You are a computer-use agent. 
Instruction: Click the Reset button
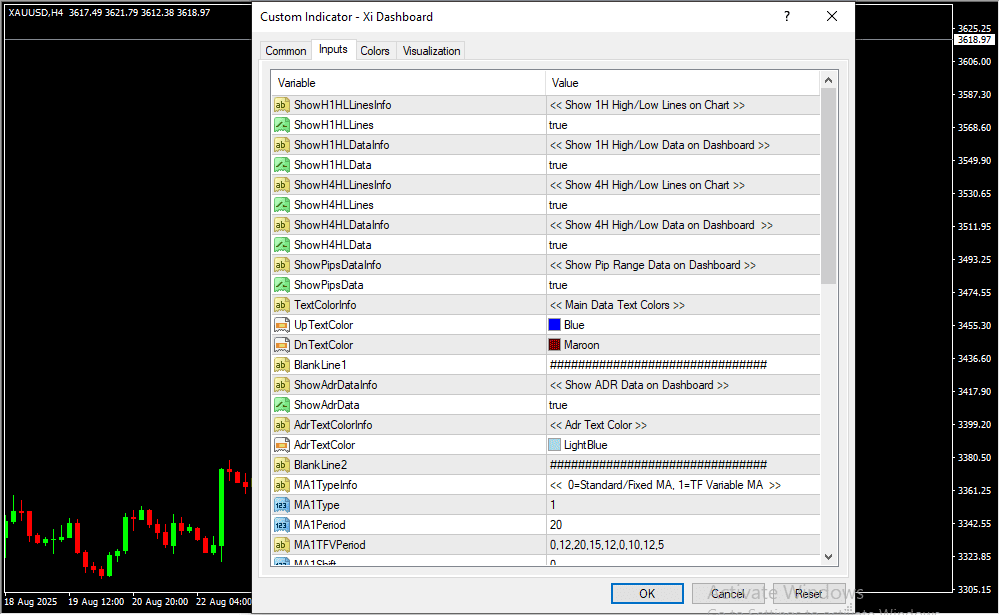[808, 594]
